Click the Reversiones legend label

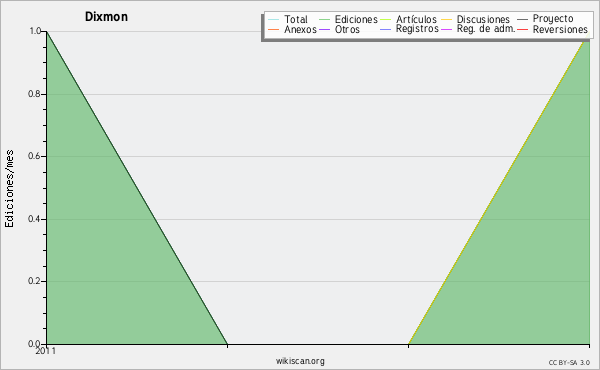click(x=560, y=29)
